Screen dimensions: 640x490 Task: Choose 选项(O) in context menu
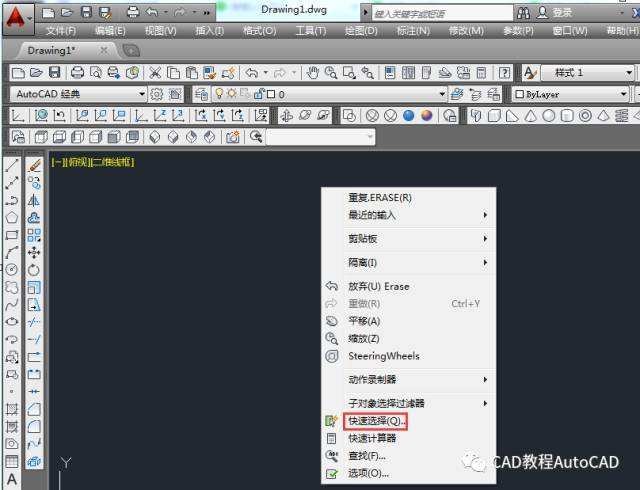pyautogui.click(x=409, y=473)
